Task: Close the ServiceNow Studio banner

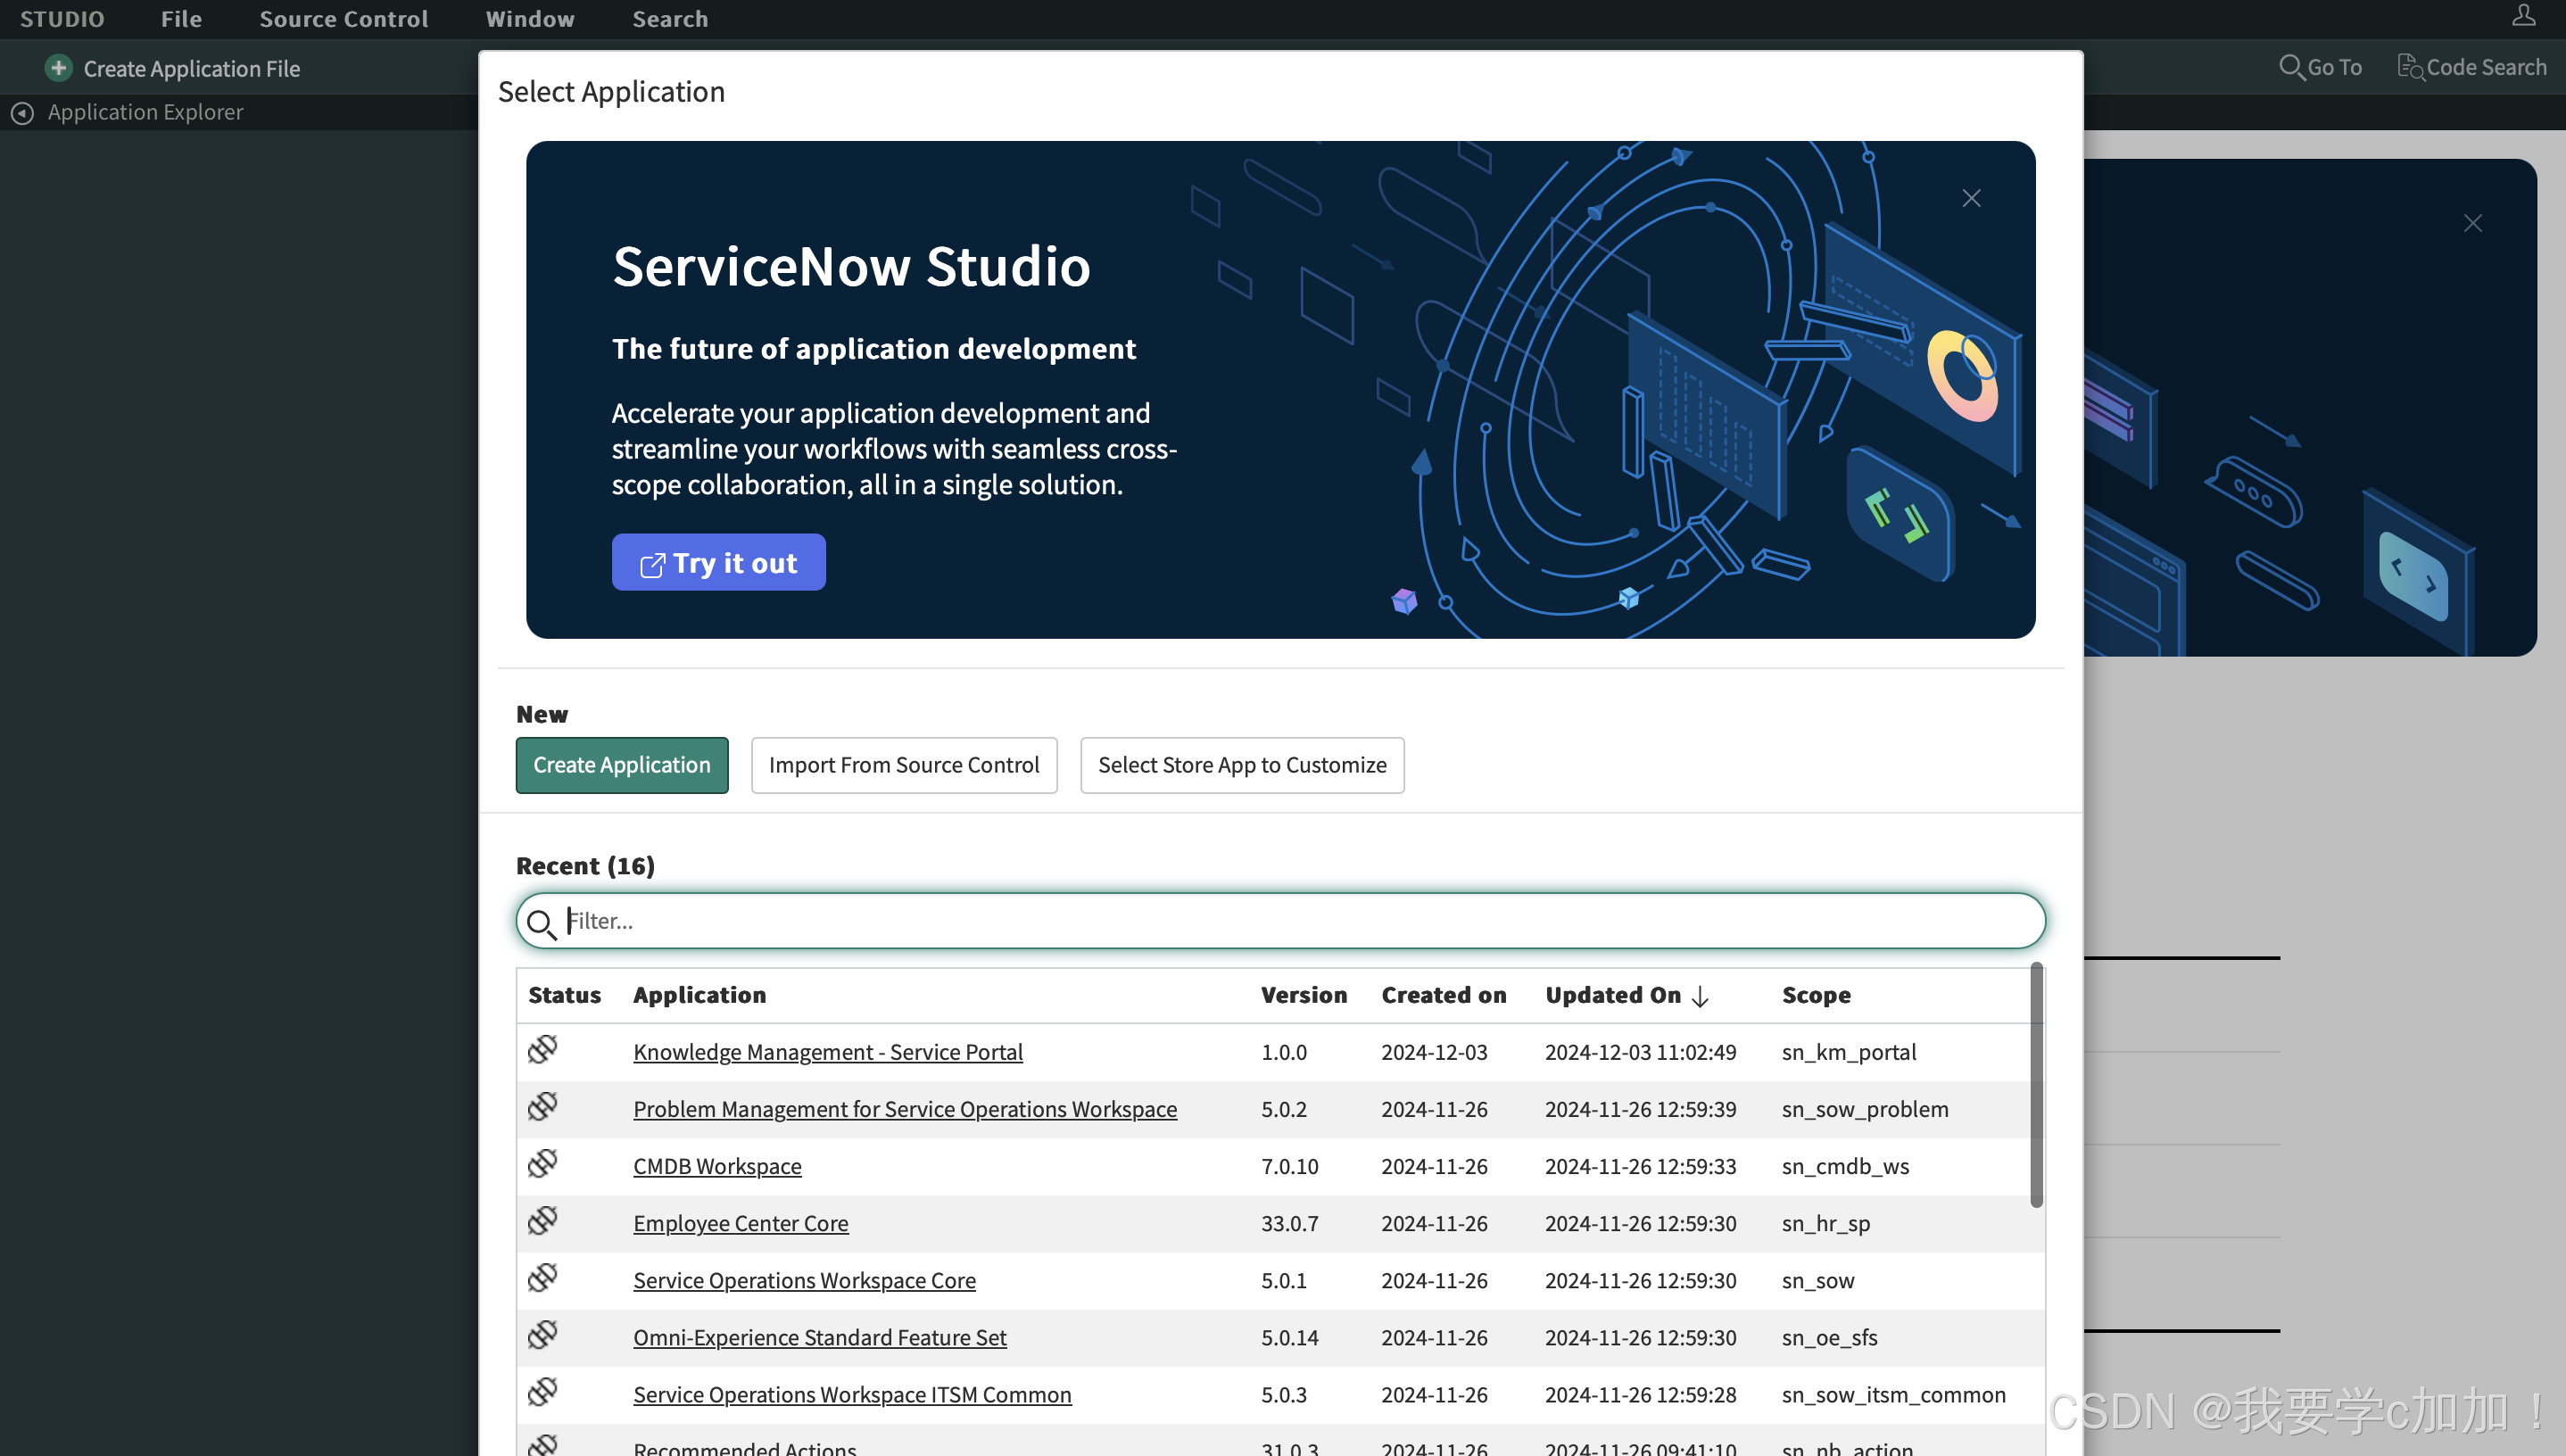Action: pos(1971,198)
